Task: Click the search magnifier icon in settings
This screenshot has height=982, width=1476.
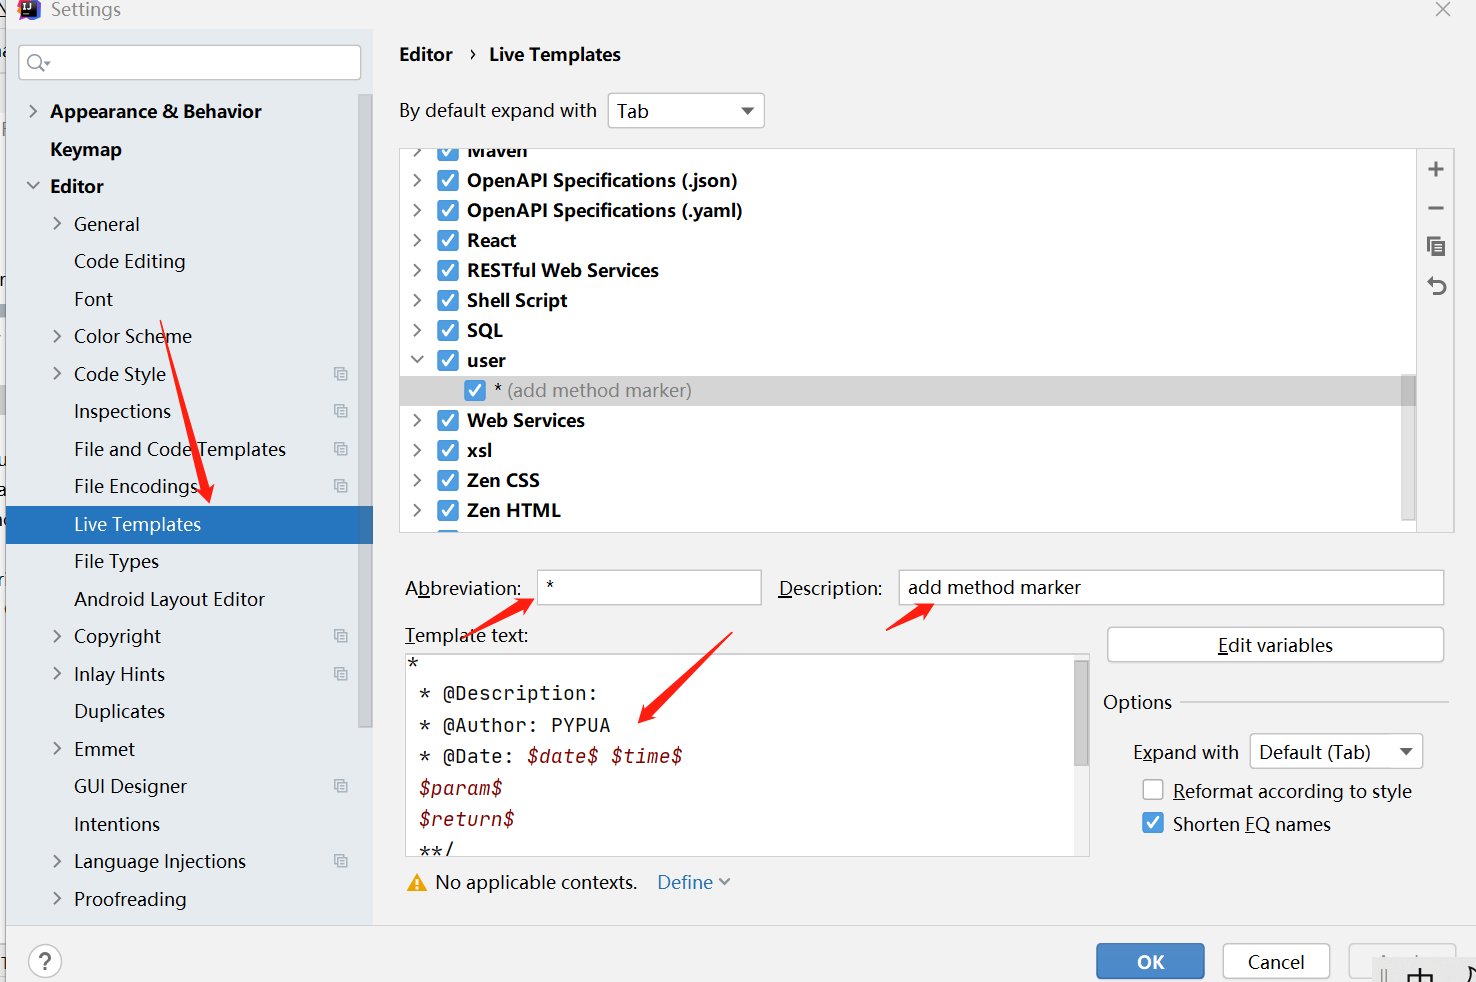Action: point(38,63)
